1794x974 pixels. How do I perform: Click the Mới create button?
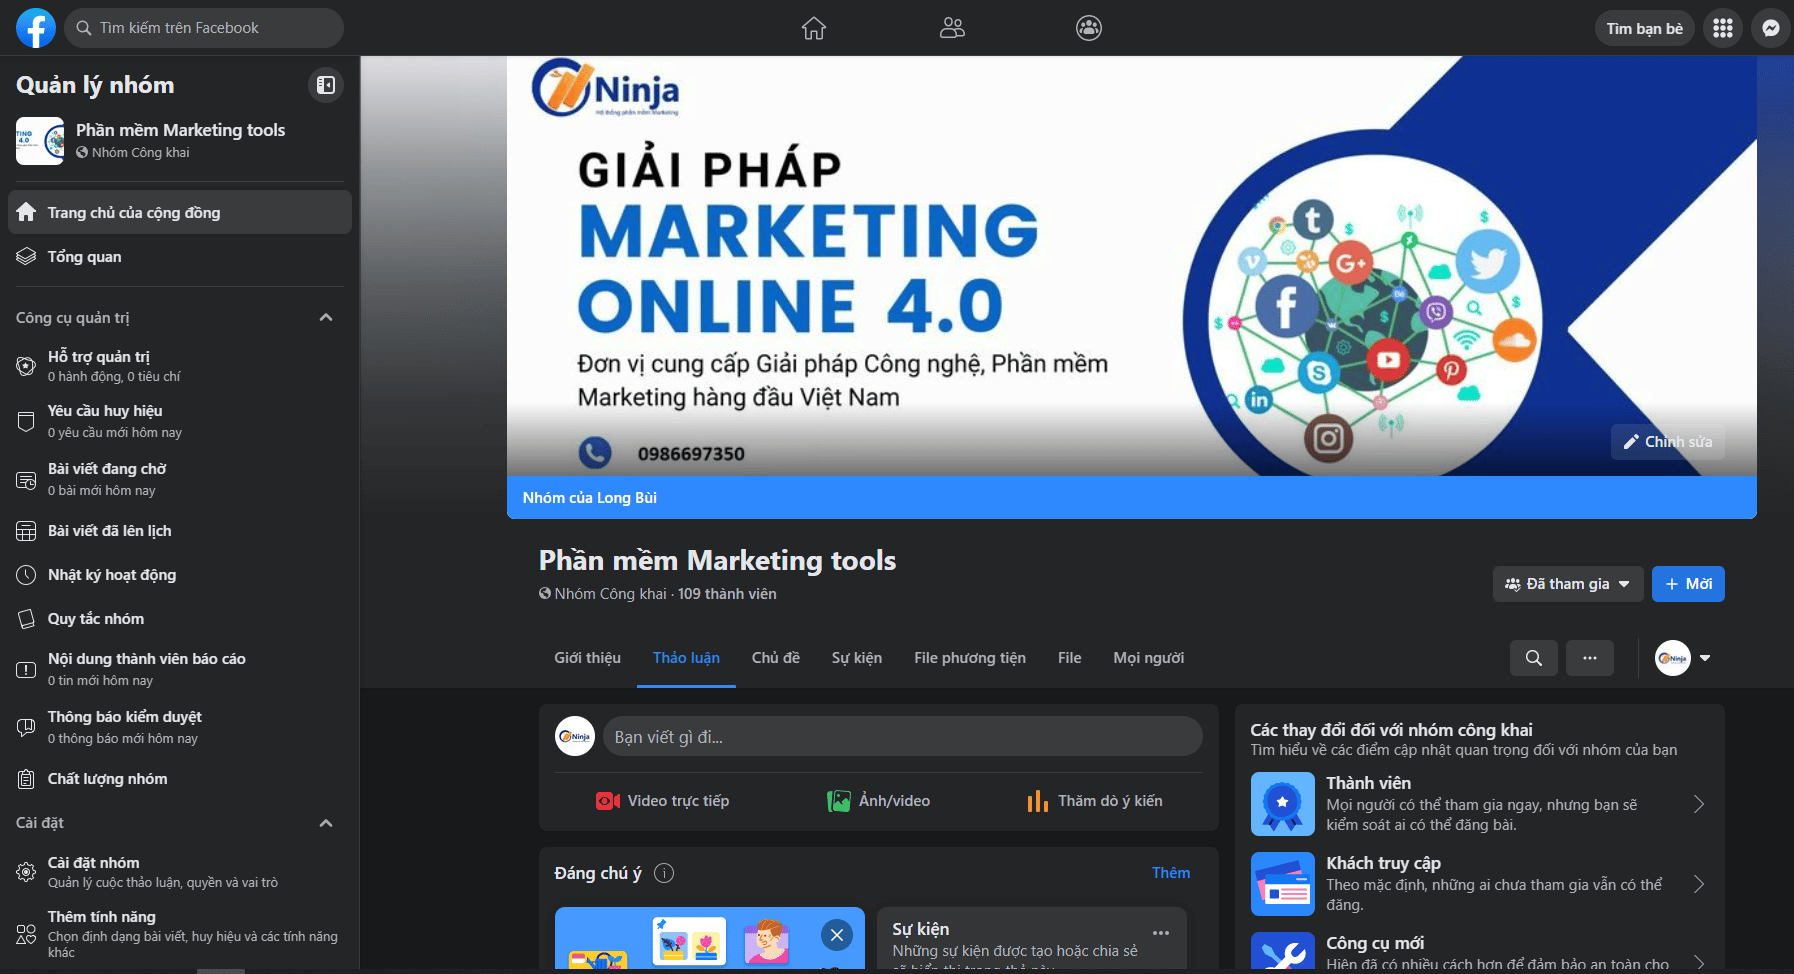(x=1688, y=584)
